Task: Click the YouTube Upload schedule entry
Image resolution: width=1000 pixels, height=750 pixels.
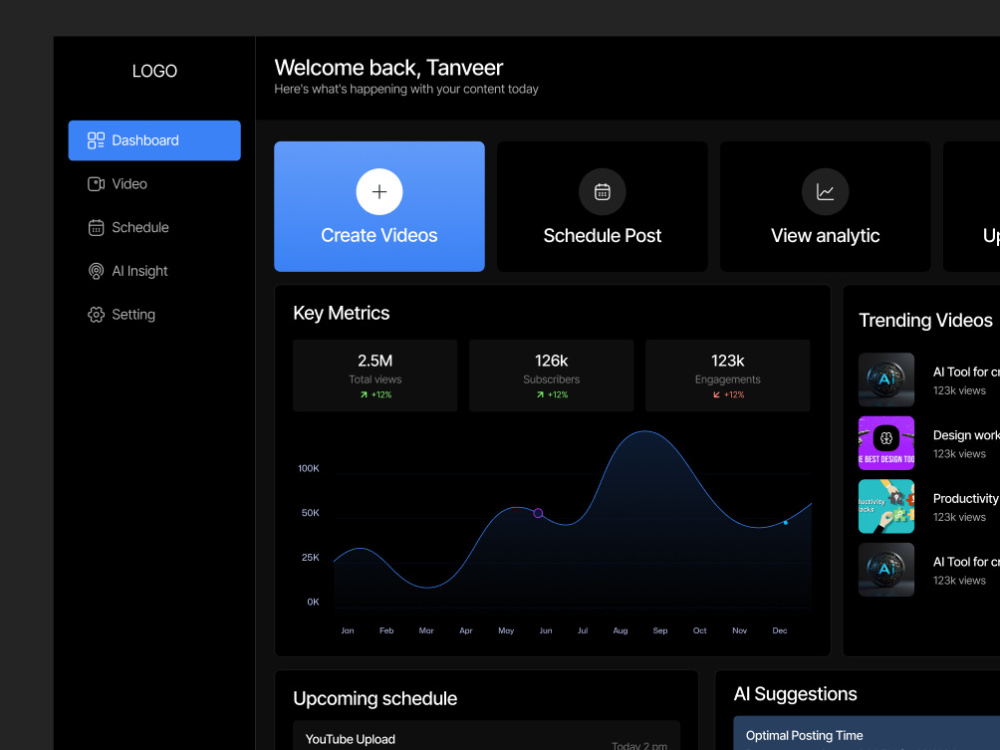Action: coord(487,737)
